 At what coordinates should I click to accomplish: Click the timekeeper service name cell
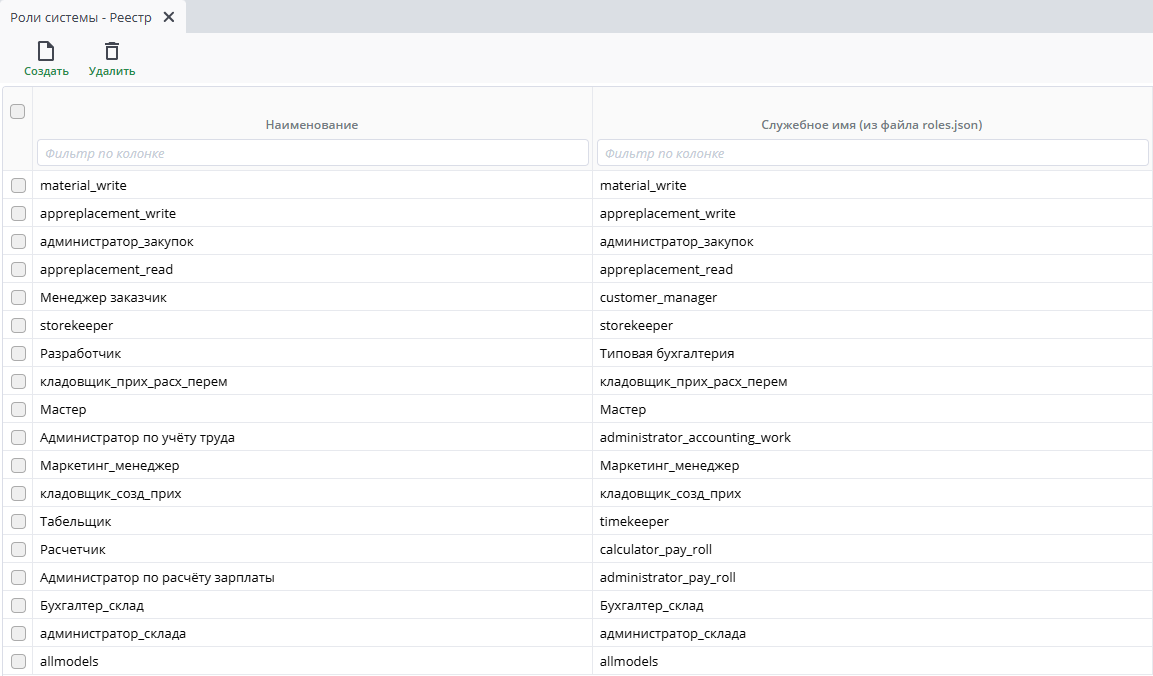coord(634,522)
